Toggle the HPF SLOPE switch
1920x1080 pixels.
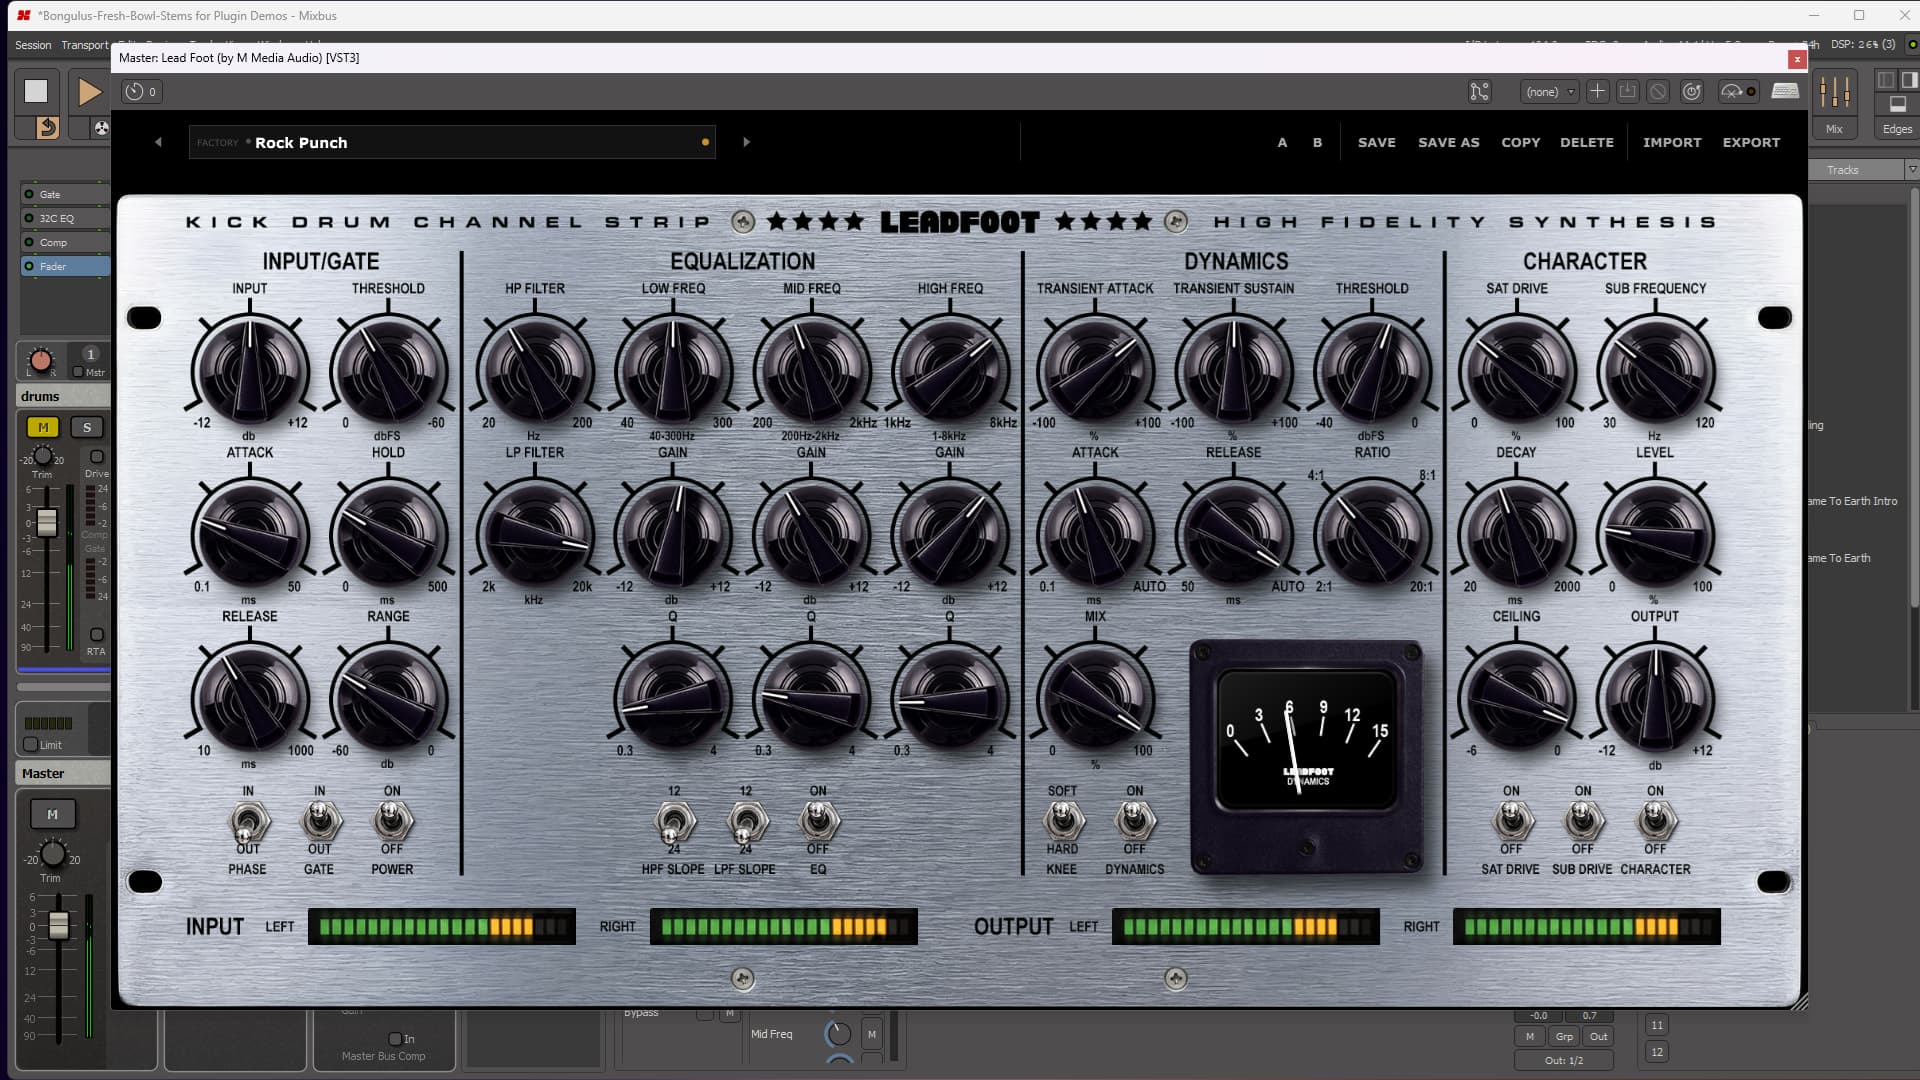pos(674,823)
